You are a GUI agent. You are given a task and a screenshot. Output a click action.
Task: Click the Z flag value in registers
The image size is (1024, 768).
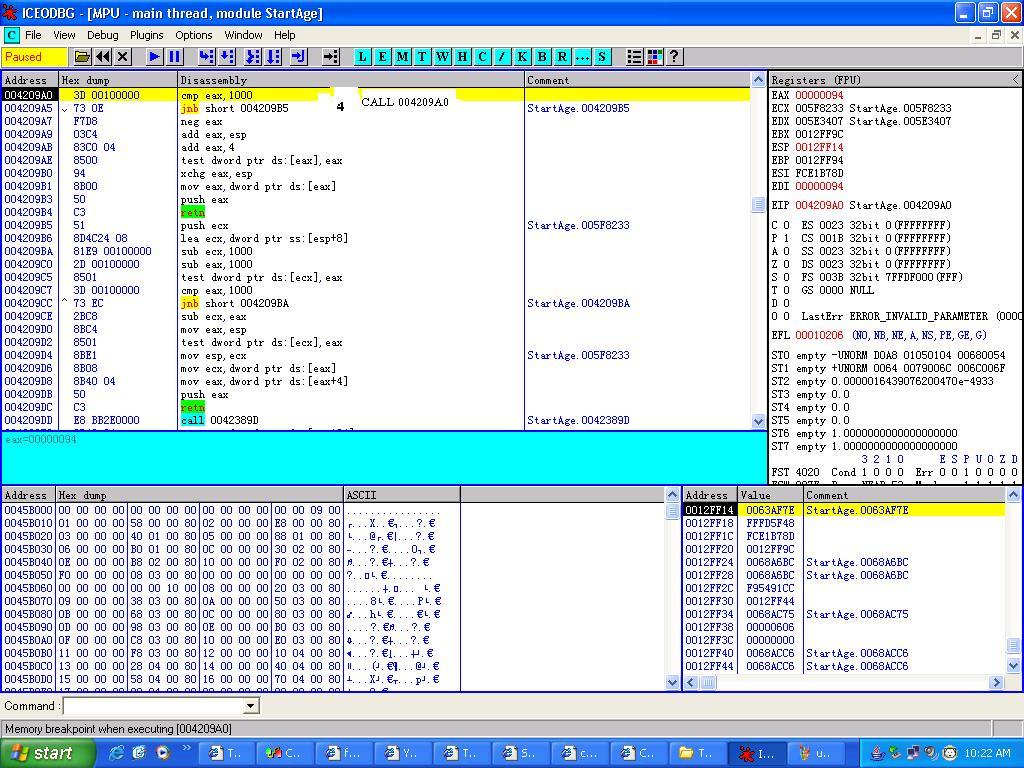pos(786,264)
